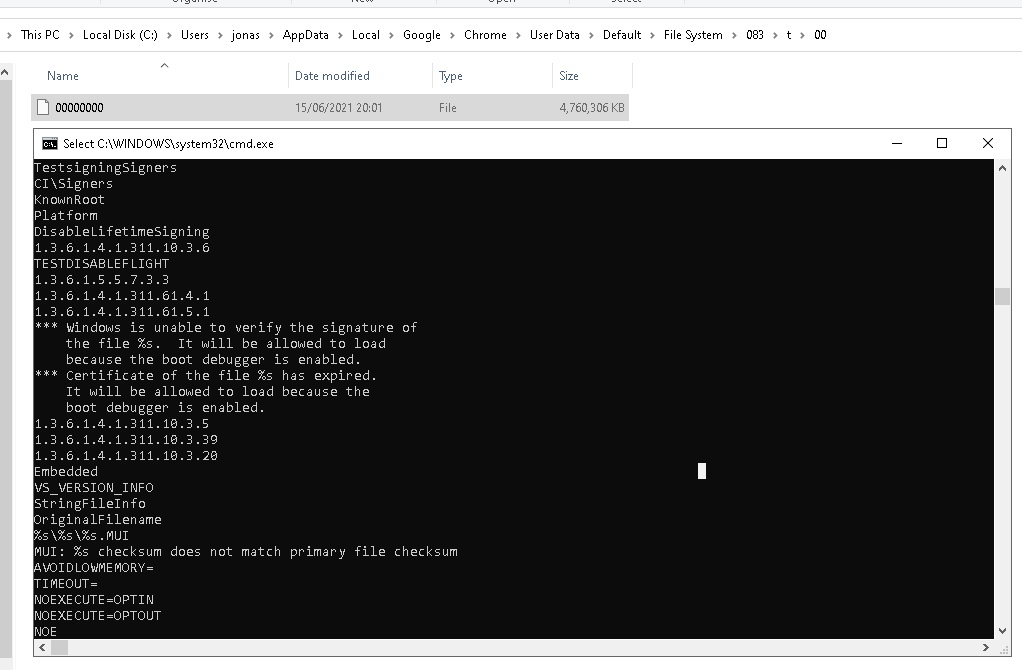Click cmd vertical scrollbar down arrow
Image resolution: width=1022 pixels, height=670 pixels.
[x=1002, y=631]
